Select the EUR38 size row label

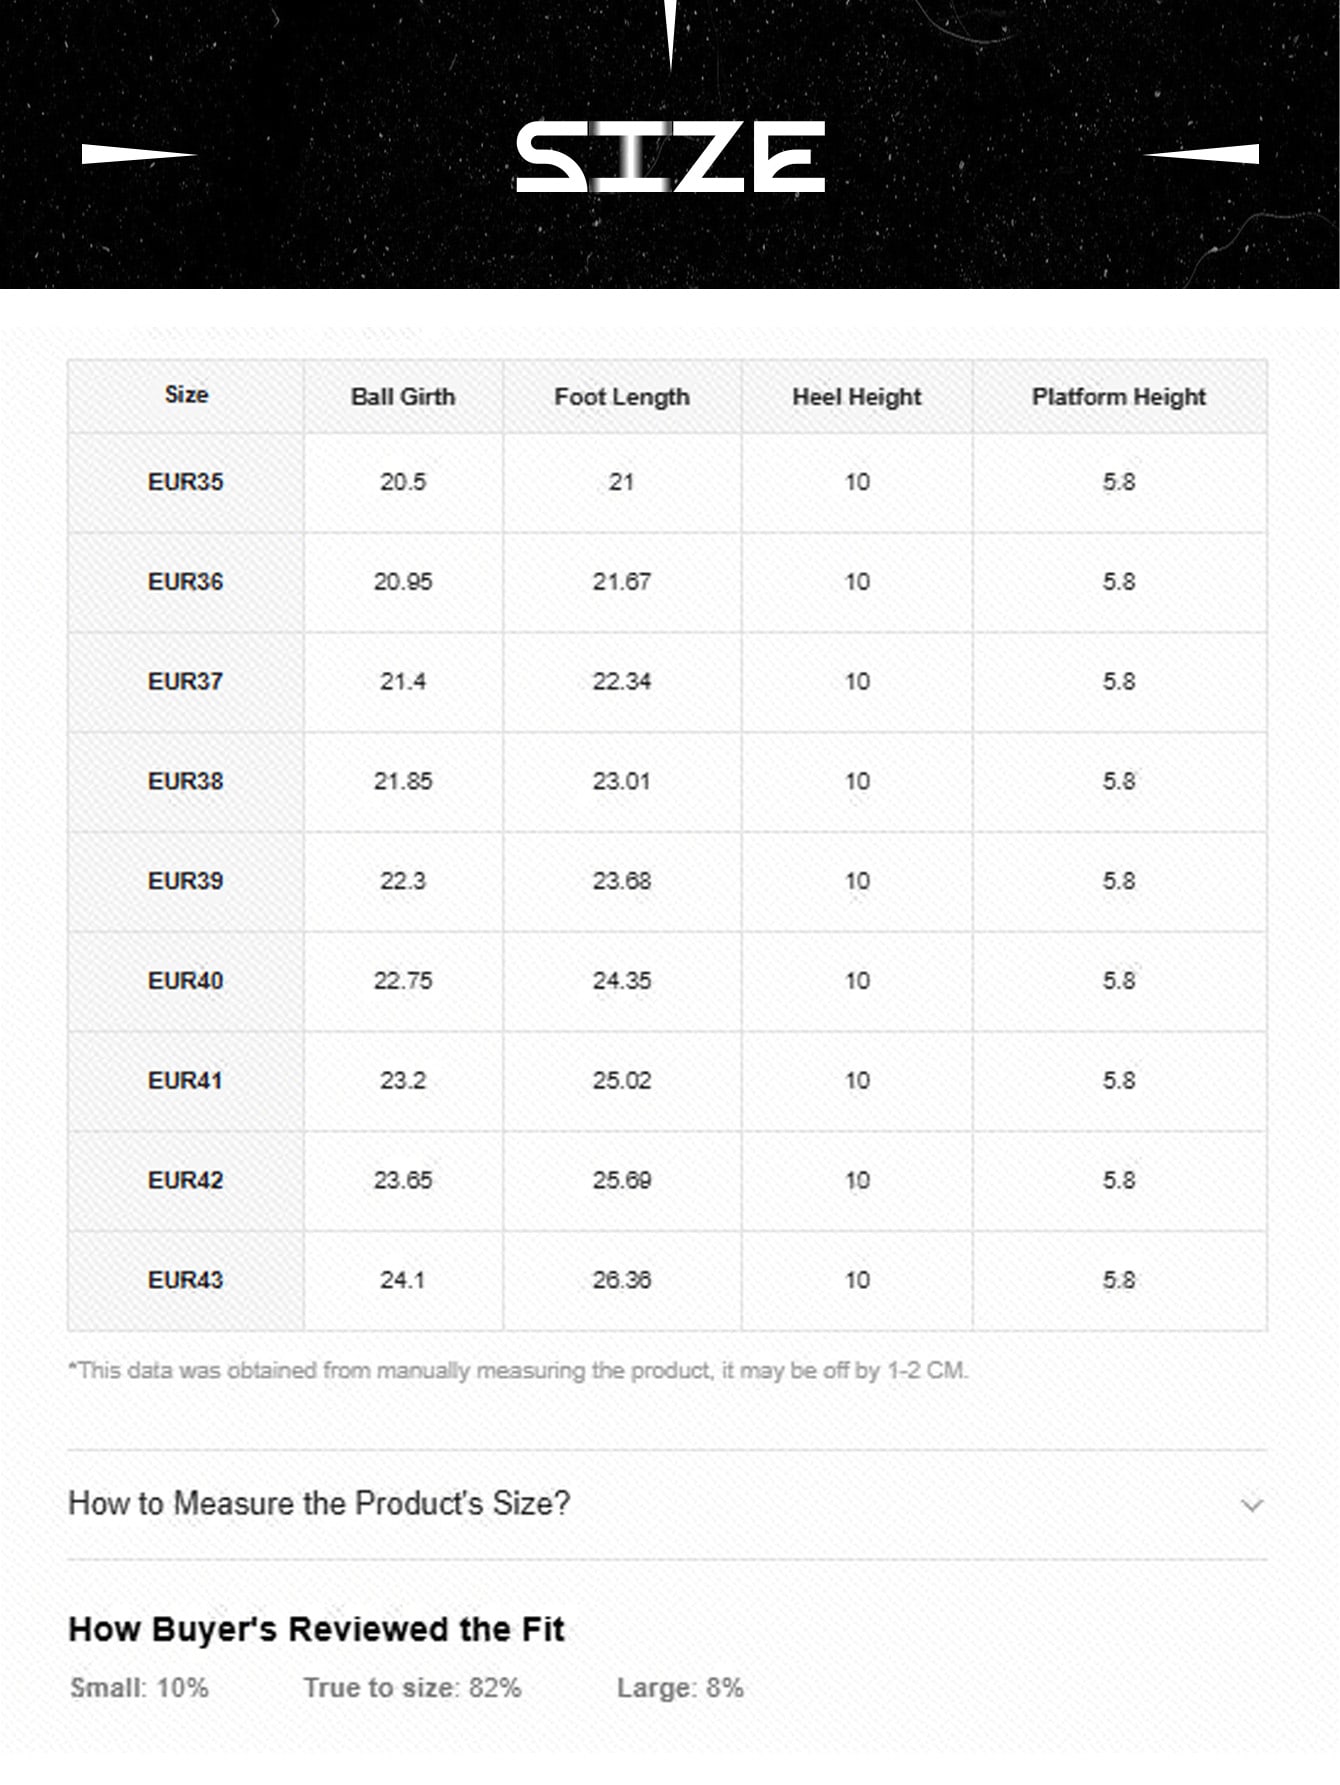186,781
